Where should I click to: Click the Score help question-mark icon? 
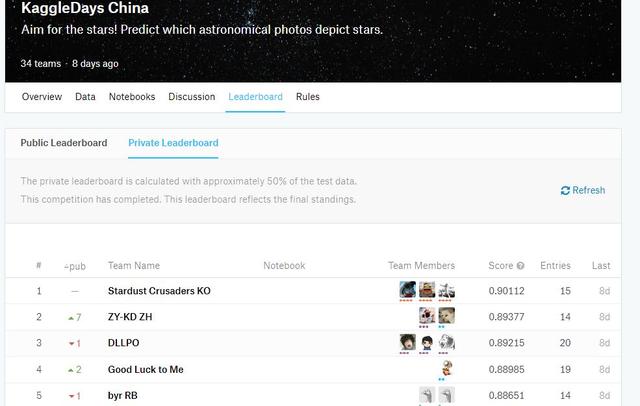point(520,266)
